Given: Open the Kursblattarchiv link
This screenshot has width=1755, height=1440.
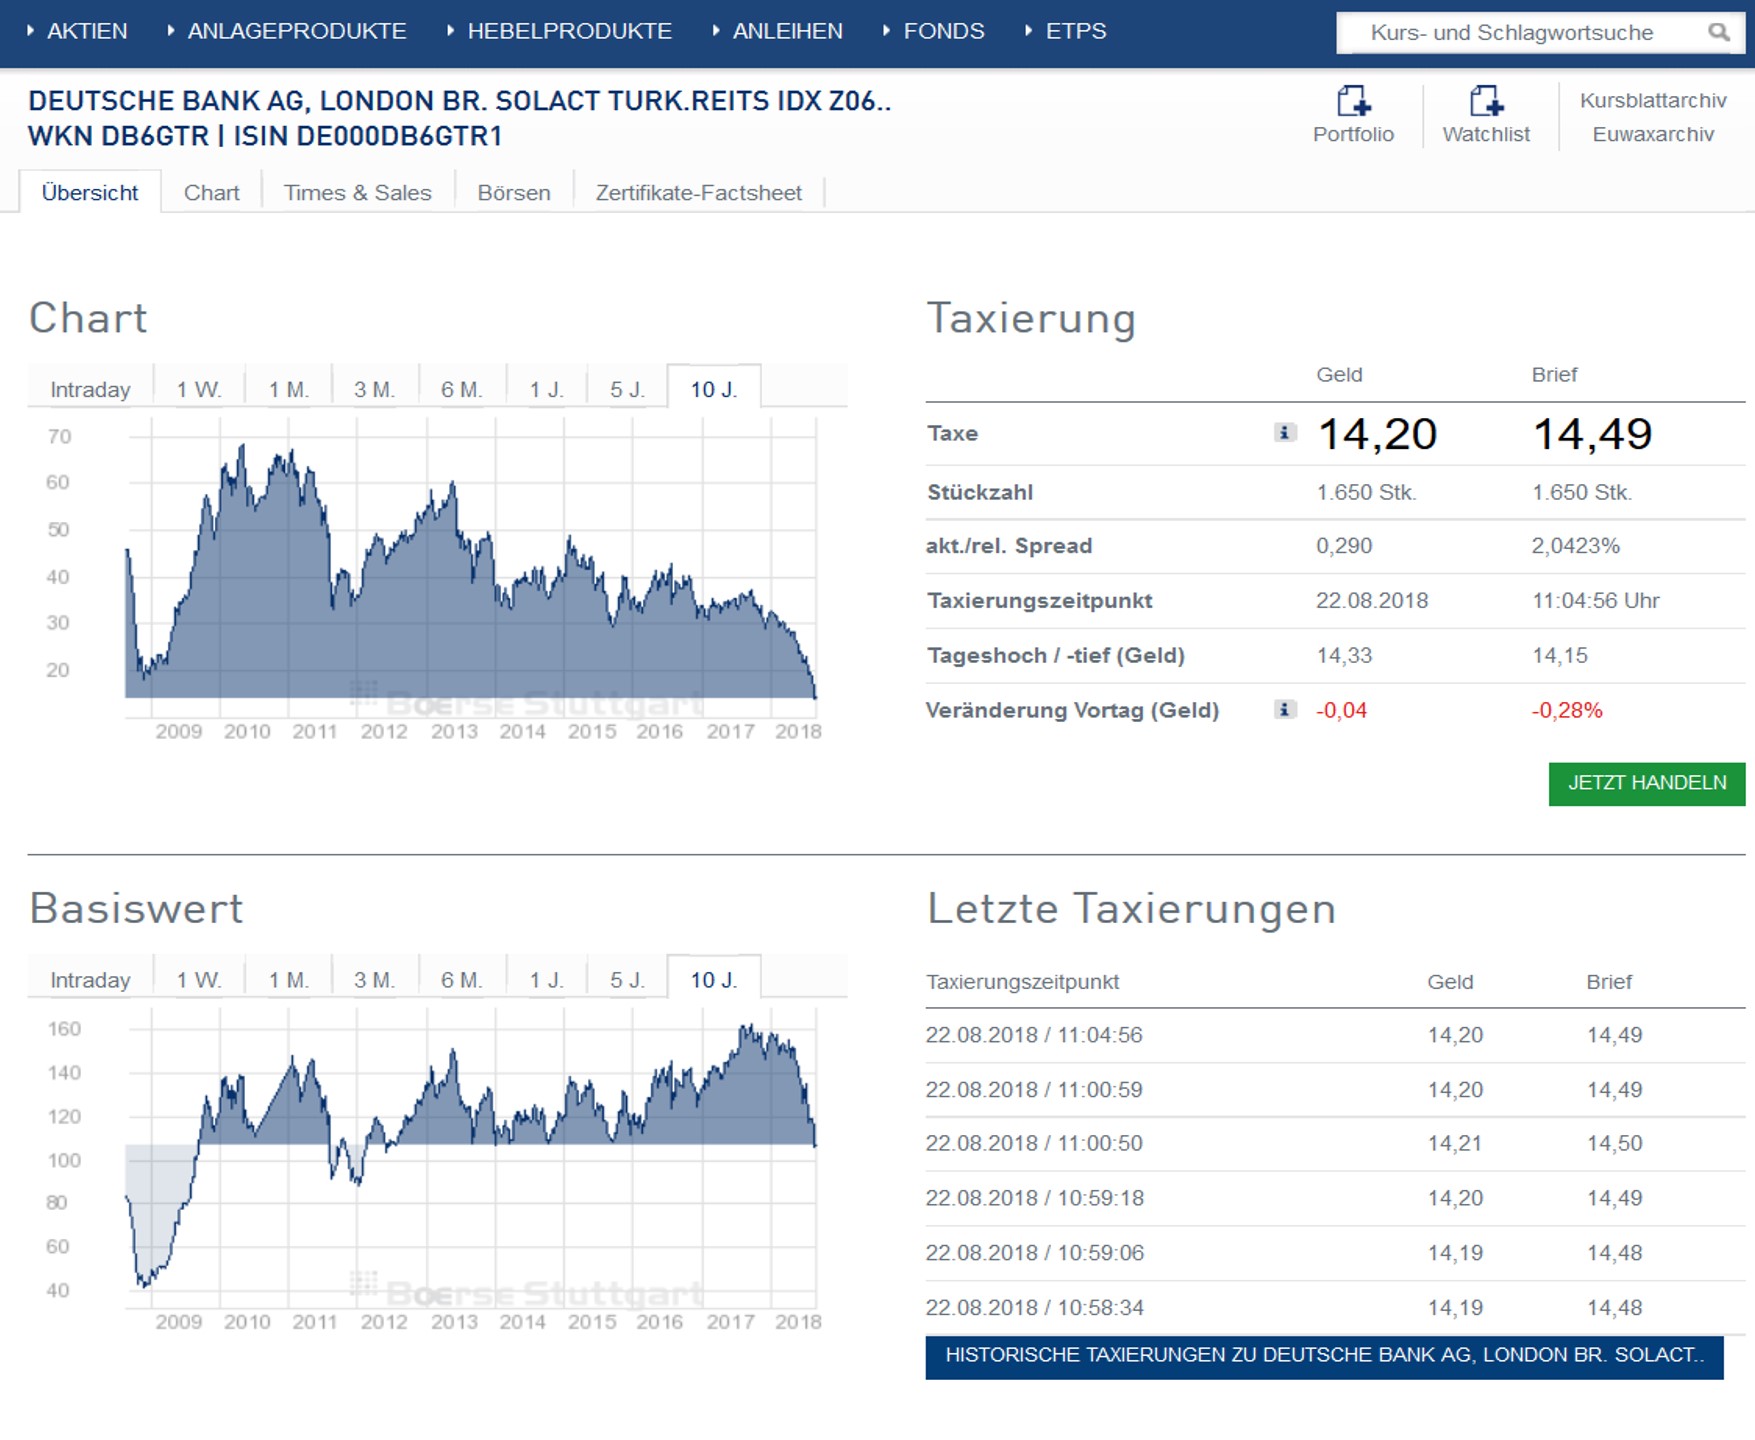Looking at the screenshot, I should [1652, 101].
